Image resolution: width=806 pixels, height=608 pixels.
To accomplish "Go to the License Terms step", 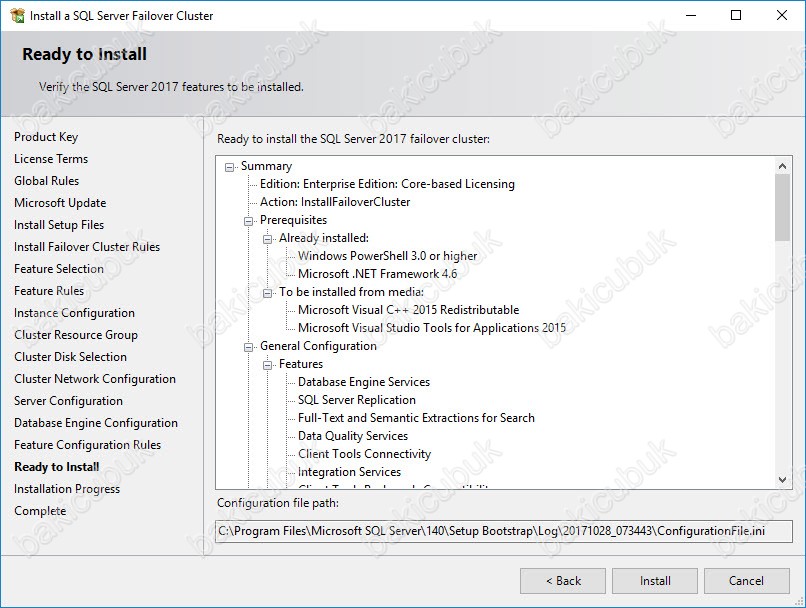I will [51, 159].
